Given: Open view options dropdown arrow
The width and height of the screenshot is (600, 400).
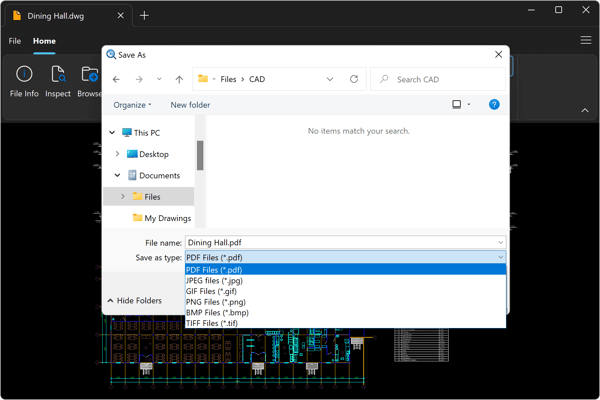Looking at the screenshot, I should pyautogui.click(x=469, y=104).
